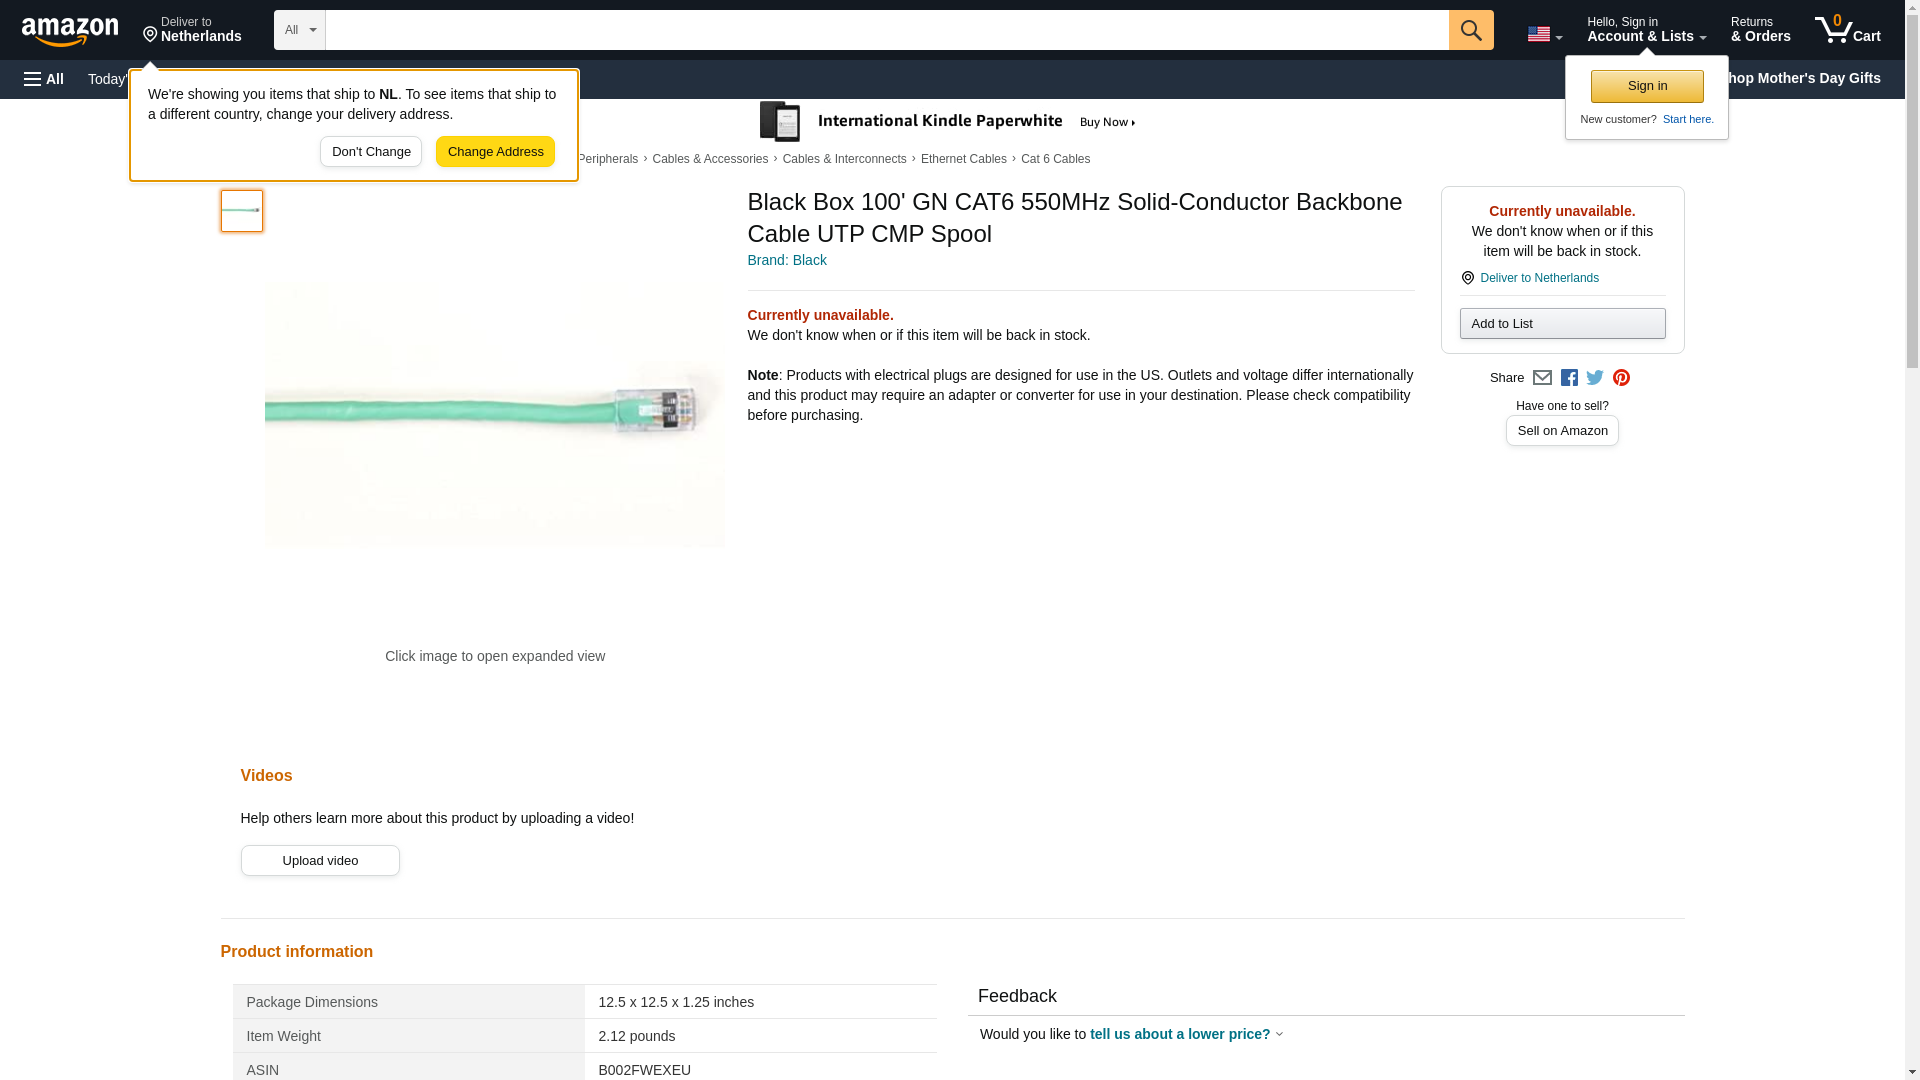Open the language flag dropdown
Viewport: 1920px width, 1080px height.
[x=1544, y=34]
